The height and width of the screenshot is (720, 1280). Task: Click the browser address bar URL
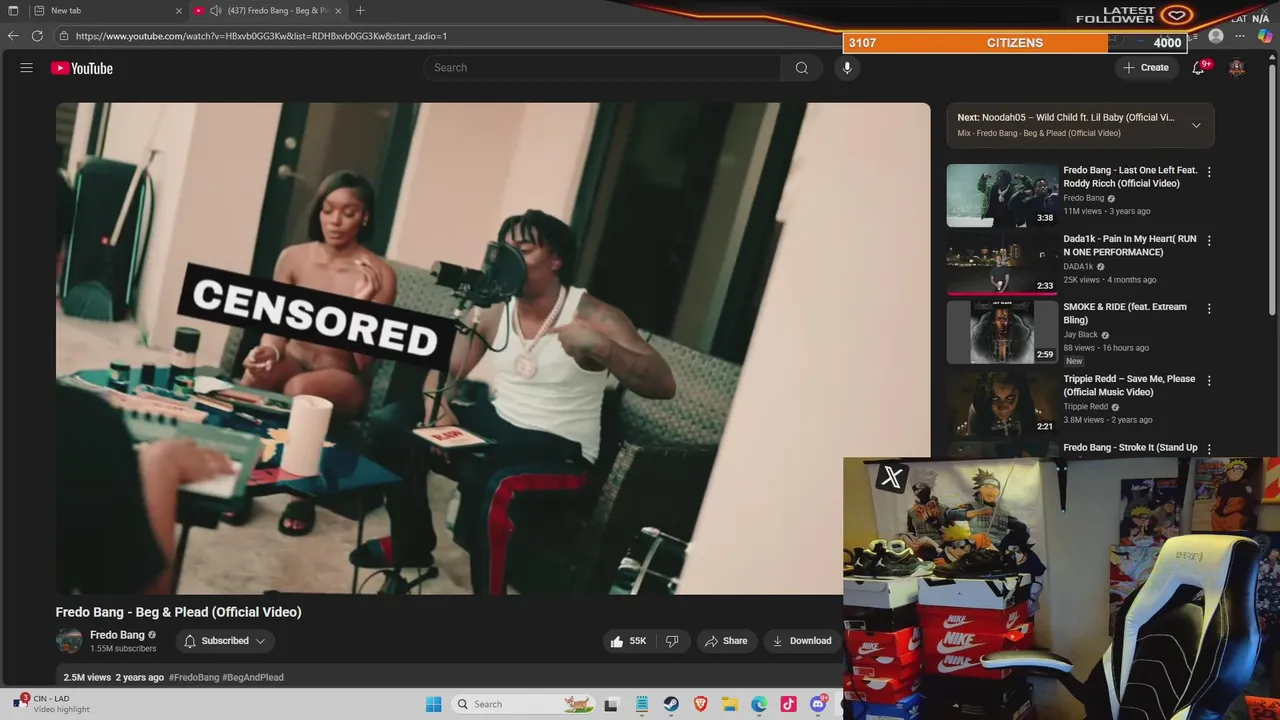coord(261,36)
